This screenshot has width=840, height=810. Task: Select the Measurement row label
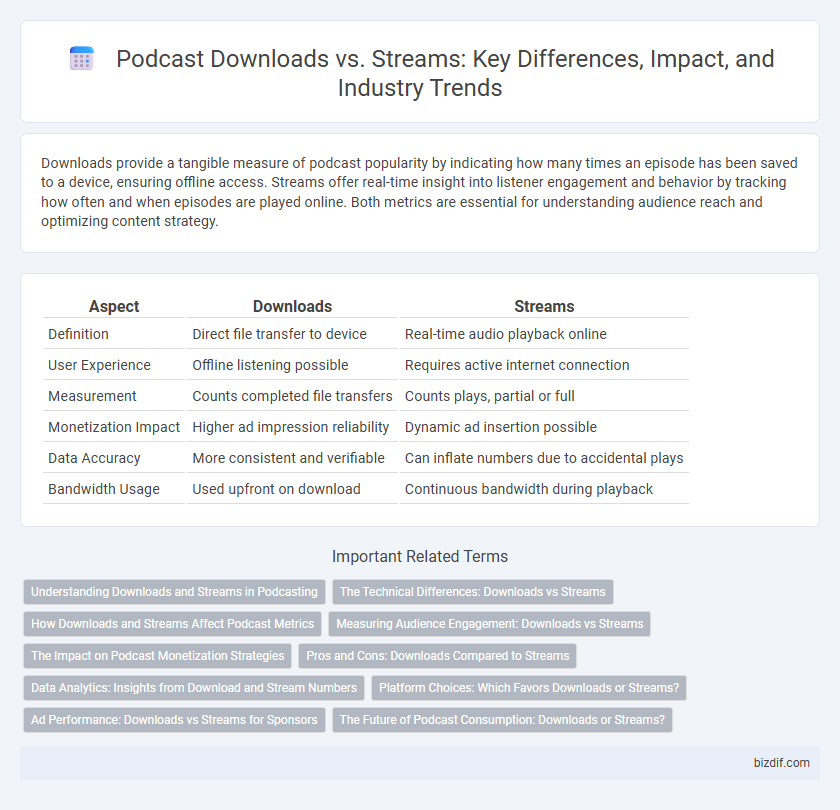(92, 396)
